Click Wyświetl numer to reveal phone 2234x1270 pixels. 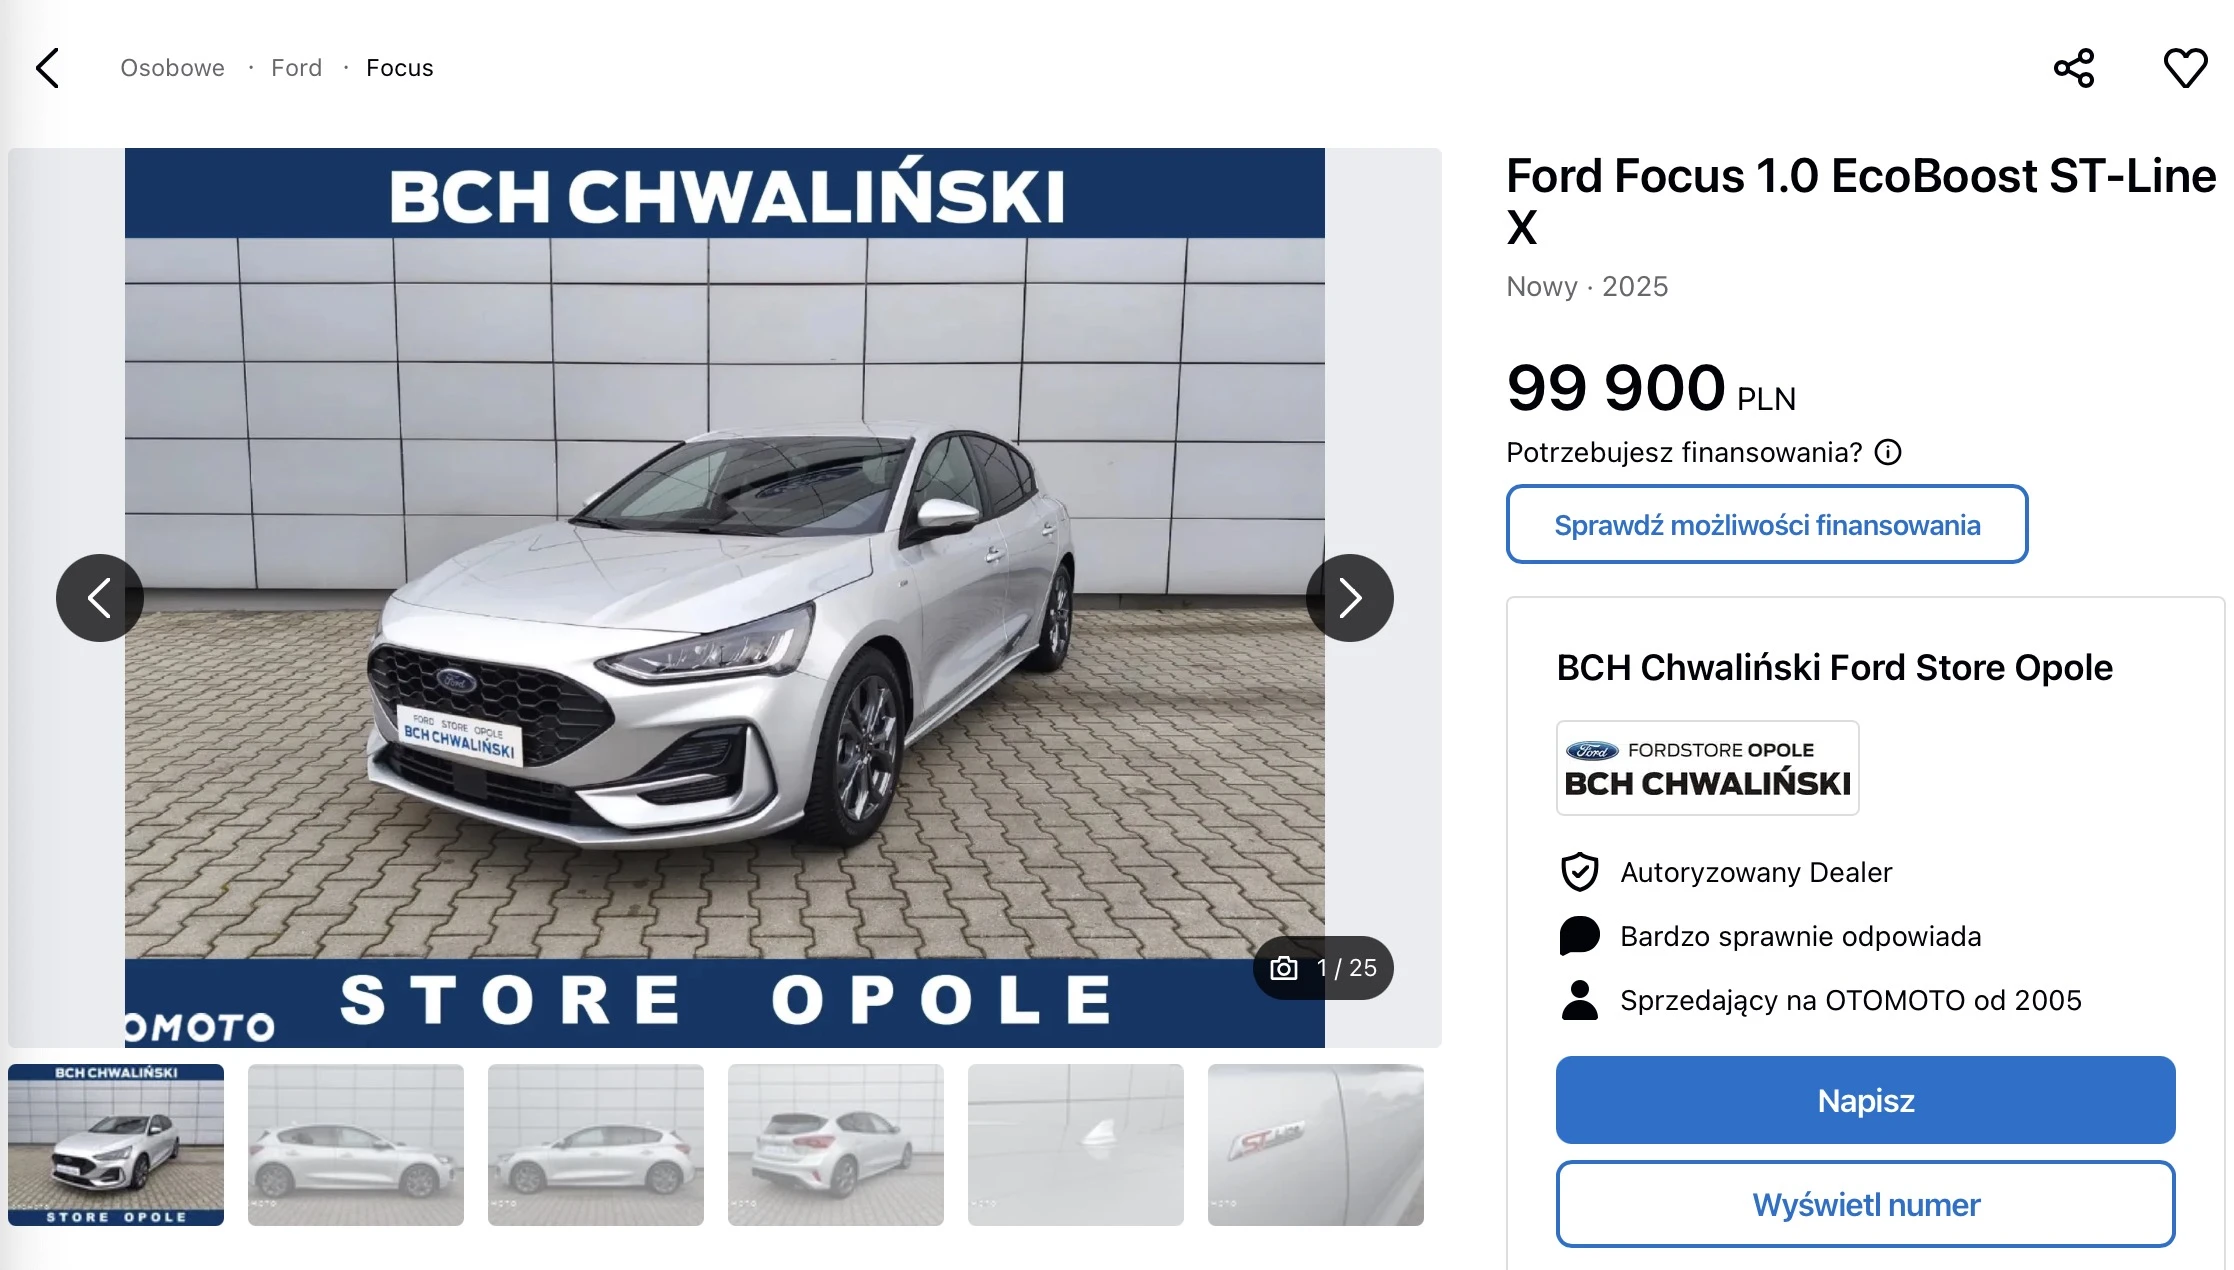click(x=1865, y=1204)
